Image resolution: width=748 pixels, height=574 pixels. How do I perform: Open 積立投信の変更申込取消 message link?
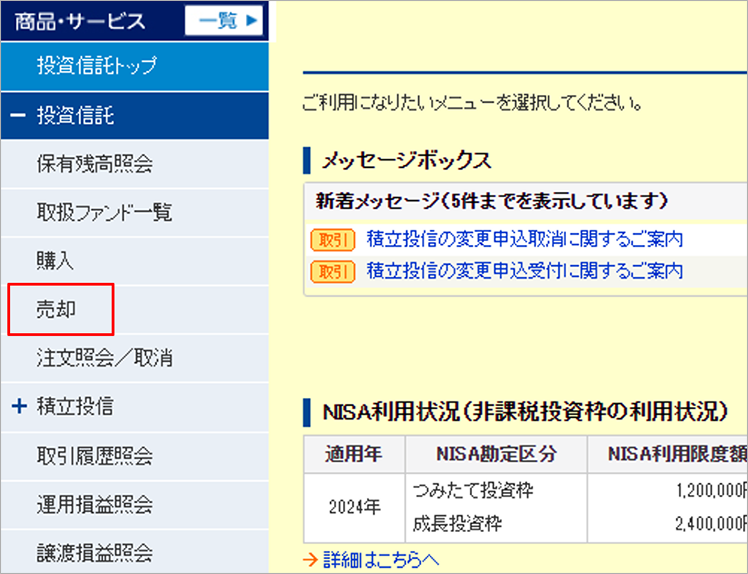(x=524, y=239)
